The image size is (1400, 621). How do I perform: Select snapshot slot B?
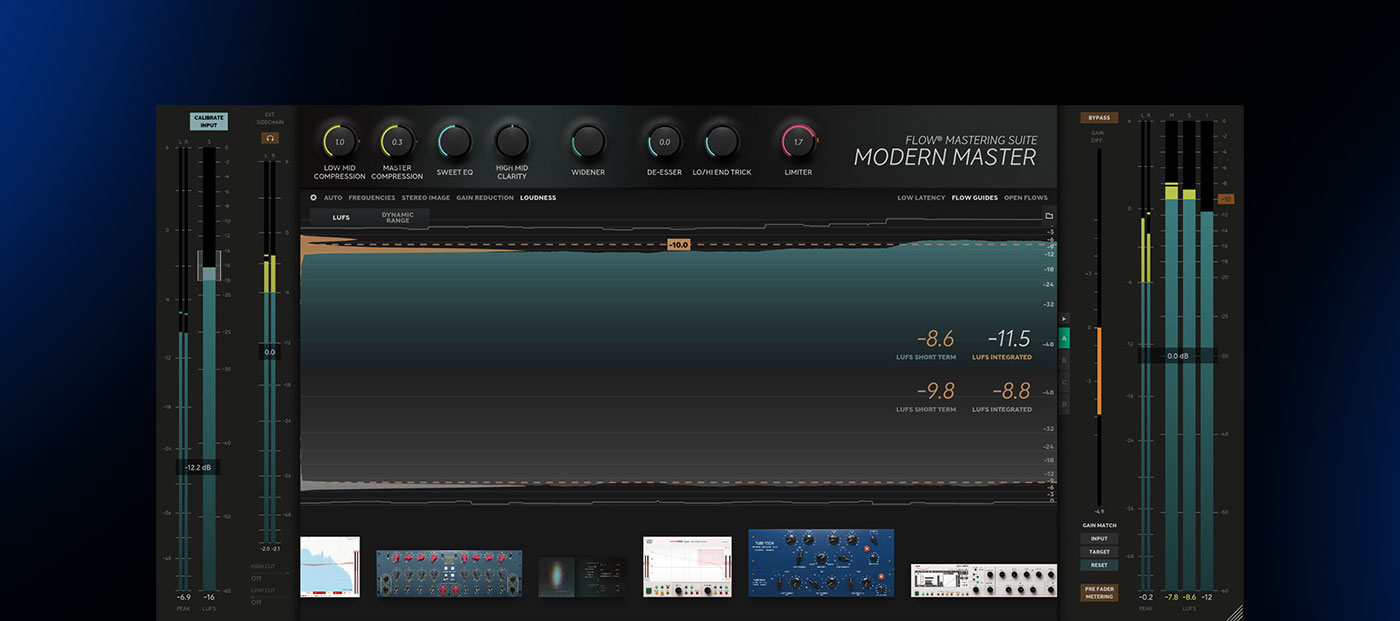(x=1064, y=360)
